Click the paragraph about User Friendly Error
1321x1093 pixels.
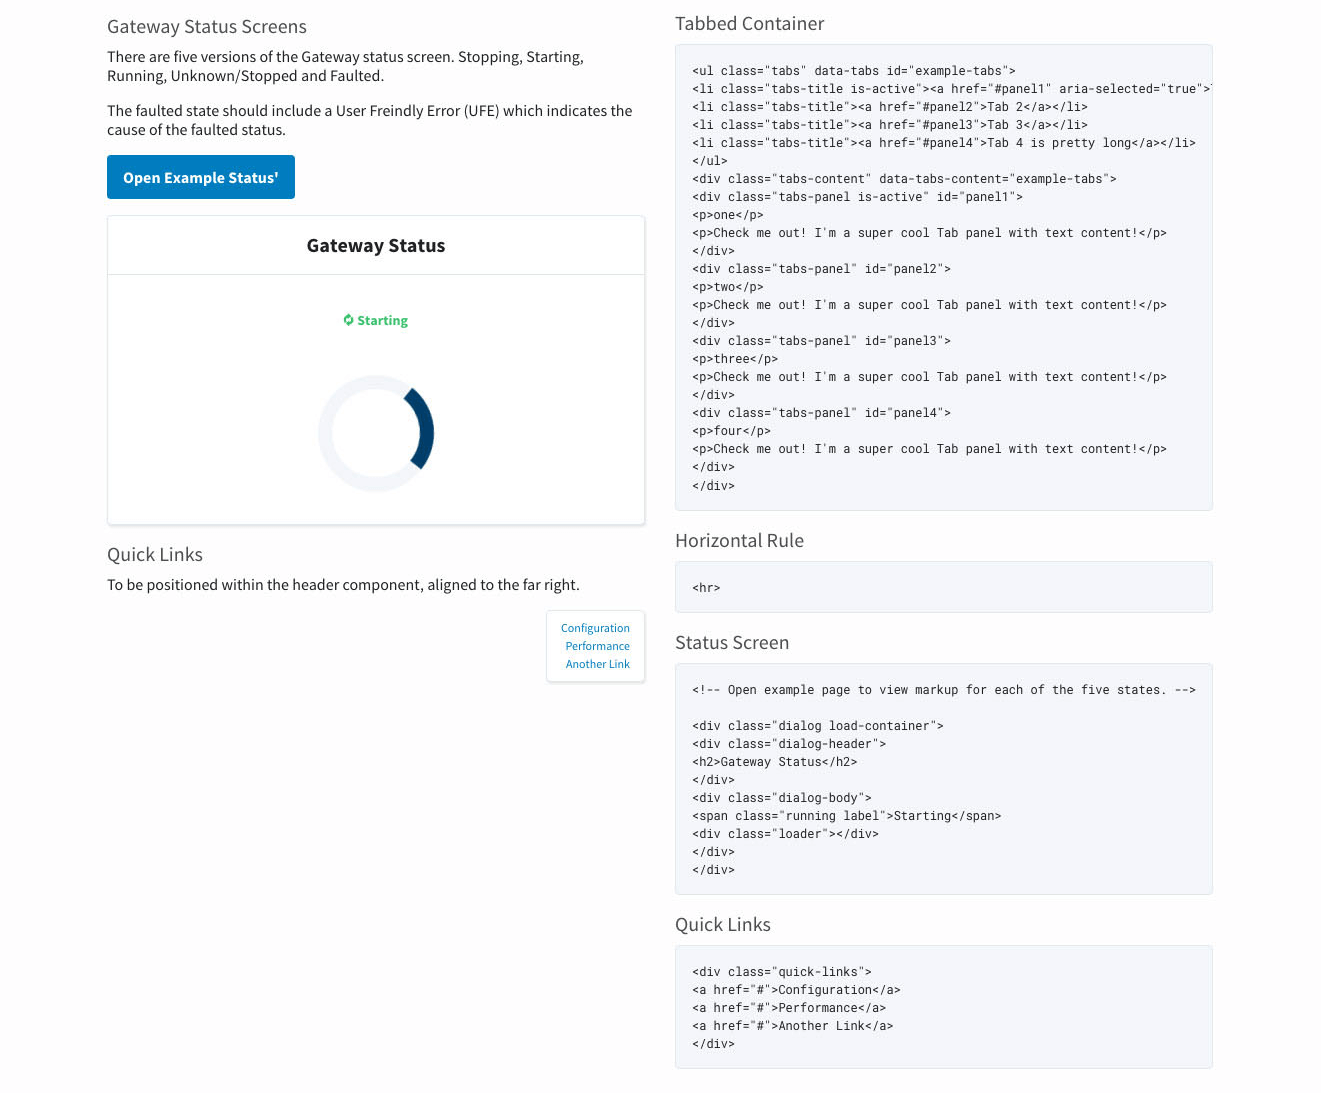[x=369, y=120]
